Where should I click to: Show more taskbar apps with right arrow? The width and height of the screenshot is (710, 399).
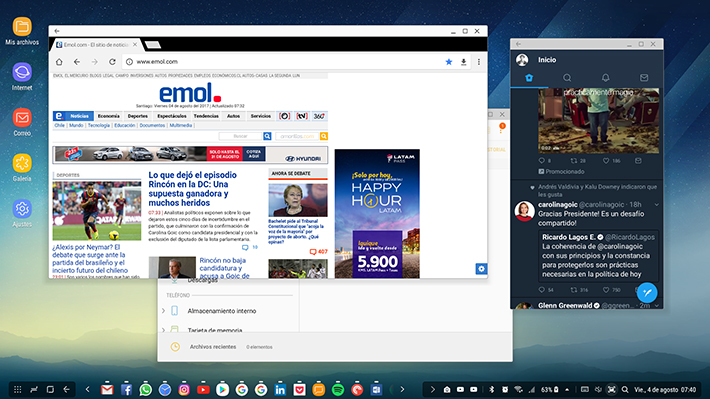tap(402, 389)
